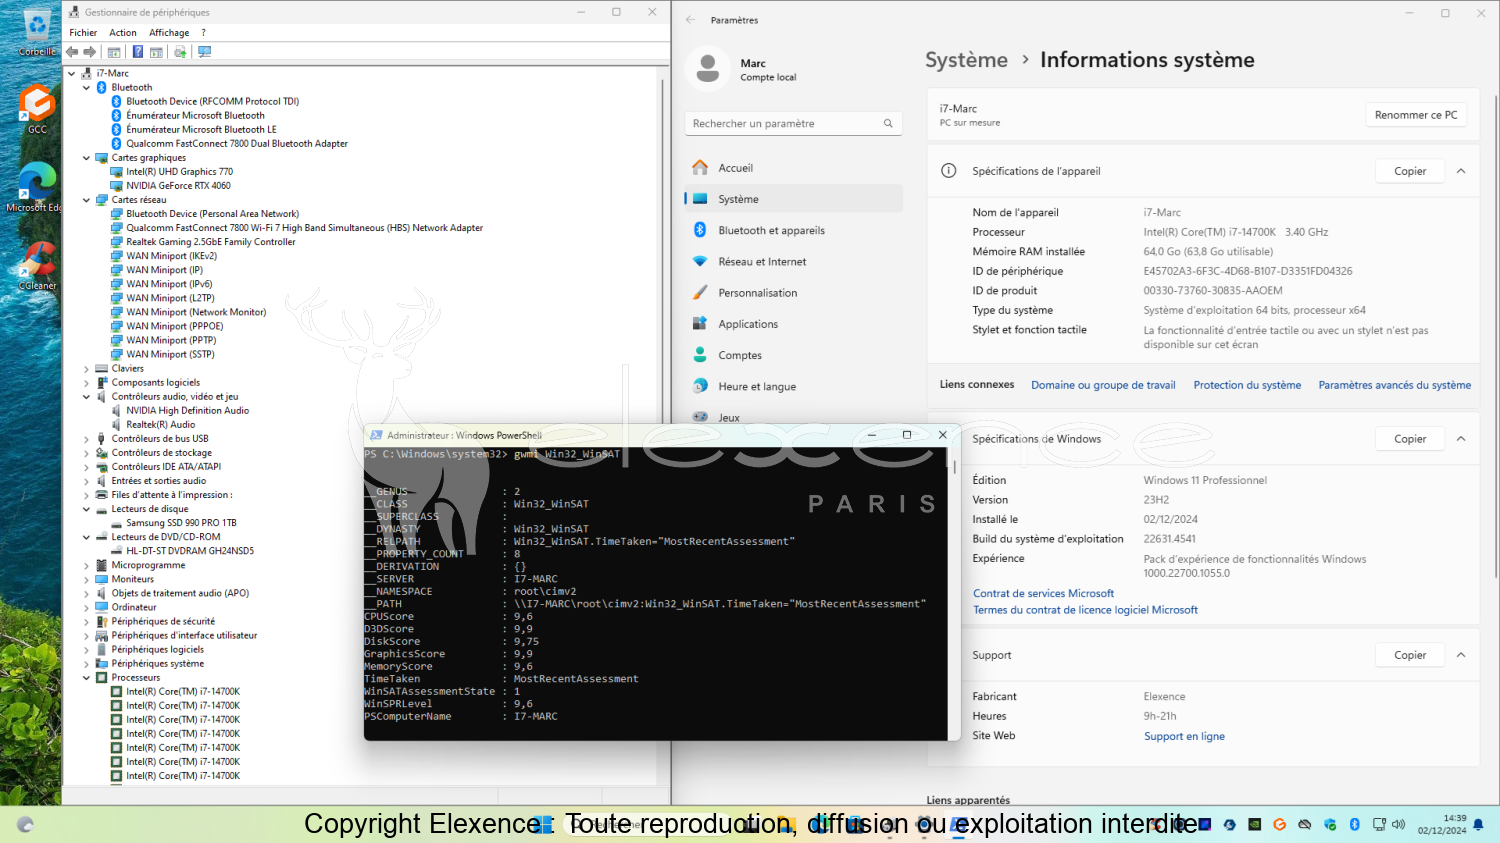Open Heure et langue in Paramètres sidebar
Screen dimensions: 1500x843
[x=793, y=387]
